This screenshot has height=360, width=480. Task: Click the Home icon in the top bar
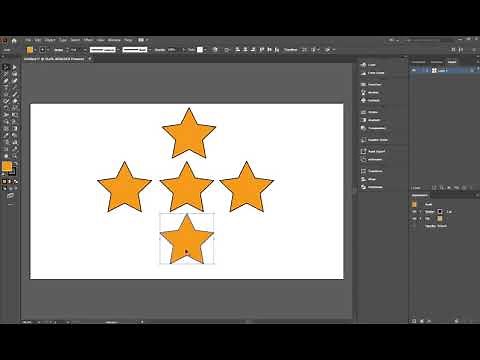(14, 41)
